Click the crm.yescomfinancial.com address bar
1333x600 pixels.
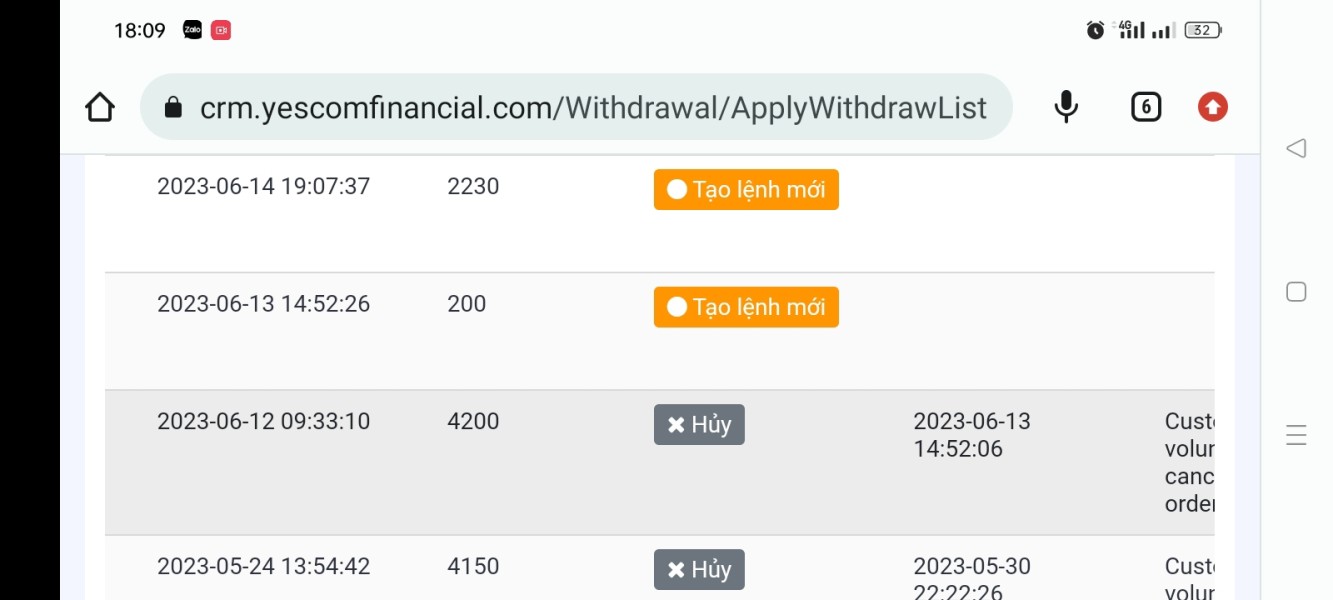pyautogui.click(x=576, y=107)
